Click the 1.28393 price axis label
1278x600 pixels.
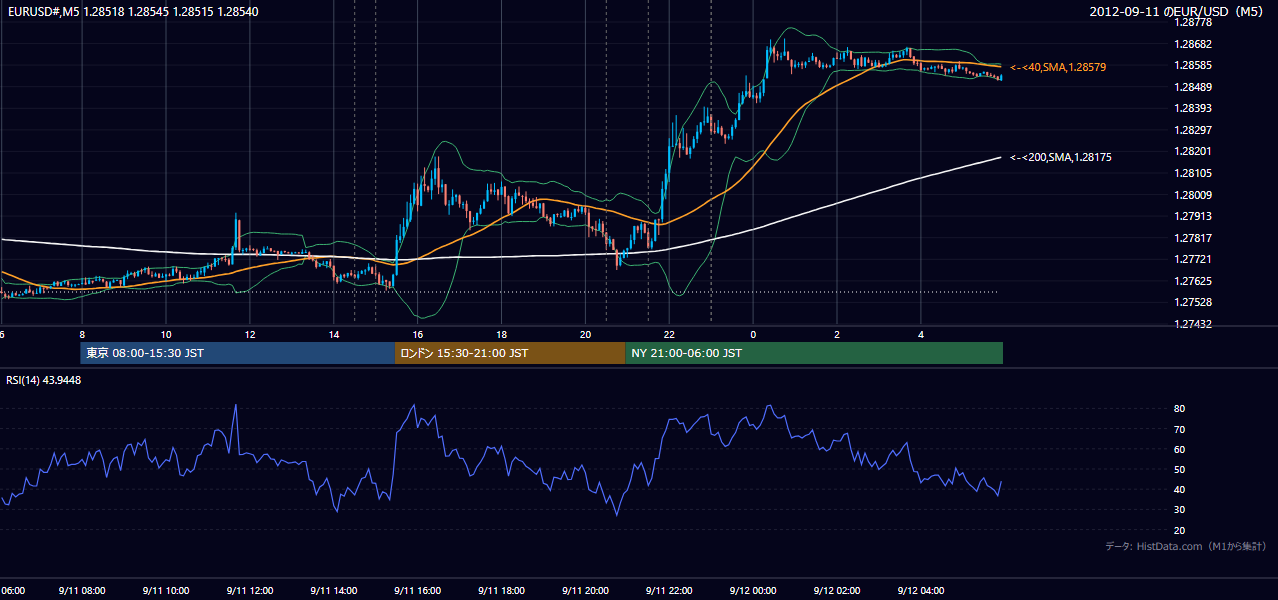point(1191,108)
